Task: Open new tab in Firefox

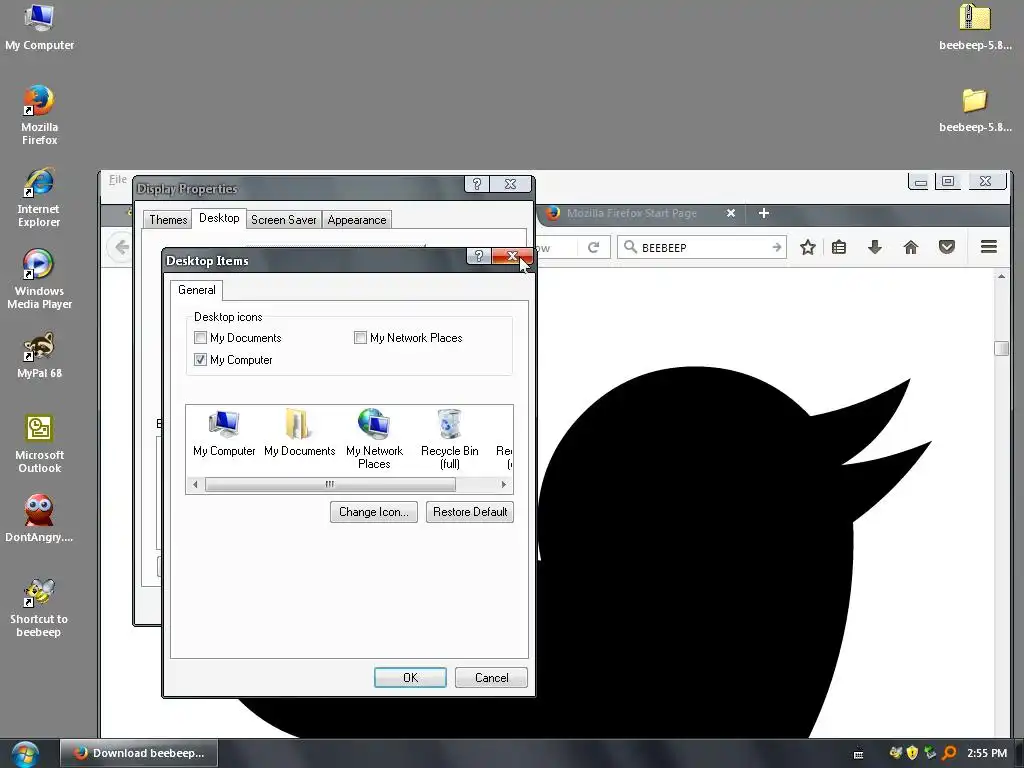Action: (x=763, y=213)
